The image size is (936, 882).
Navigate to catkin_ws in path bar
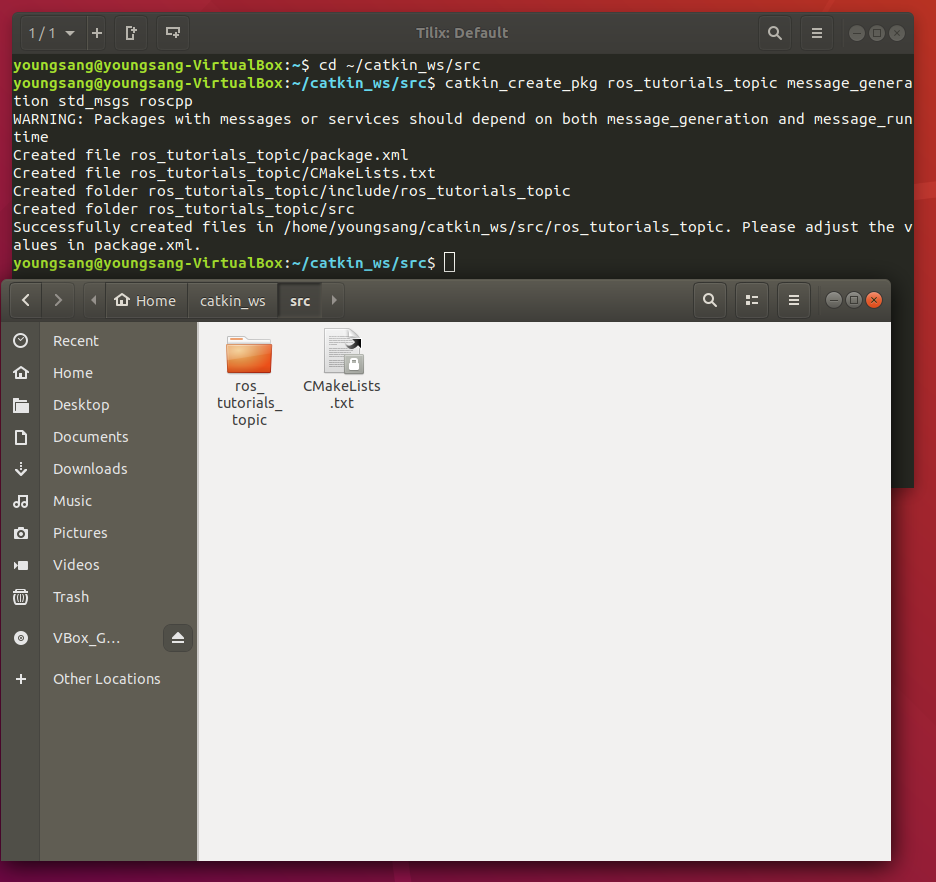pyautogui.click(x=233, y=300)
